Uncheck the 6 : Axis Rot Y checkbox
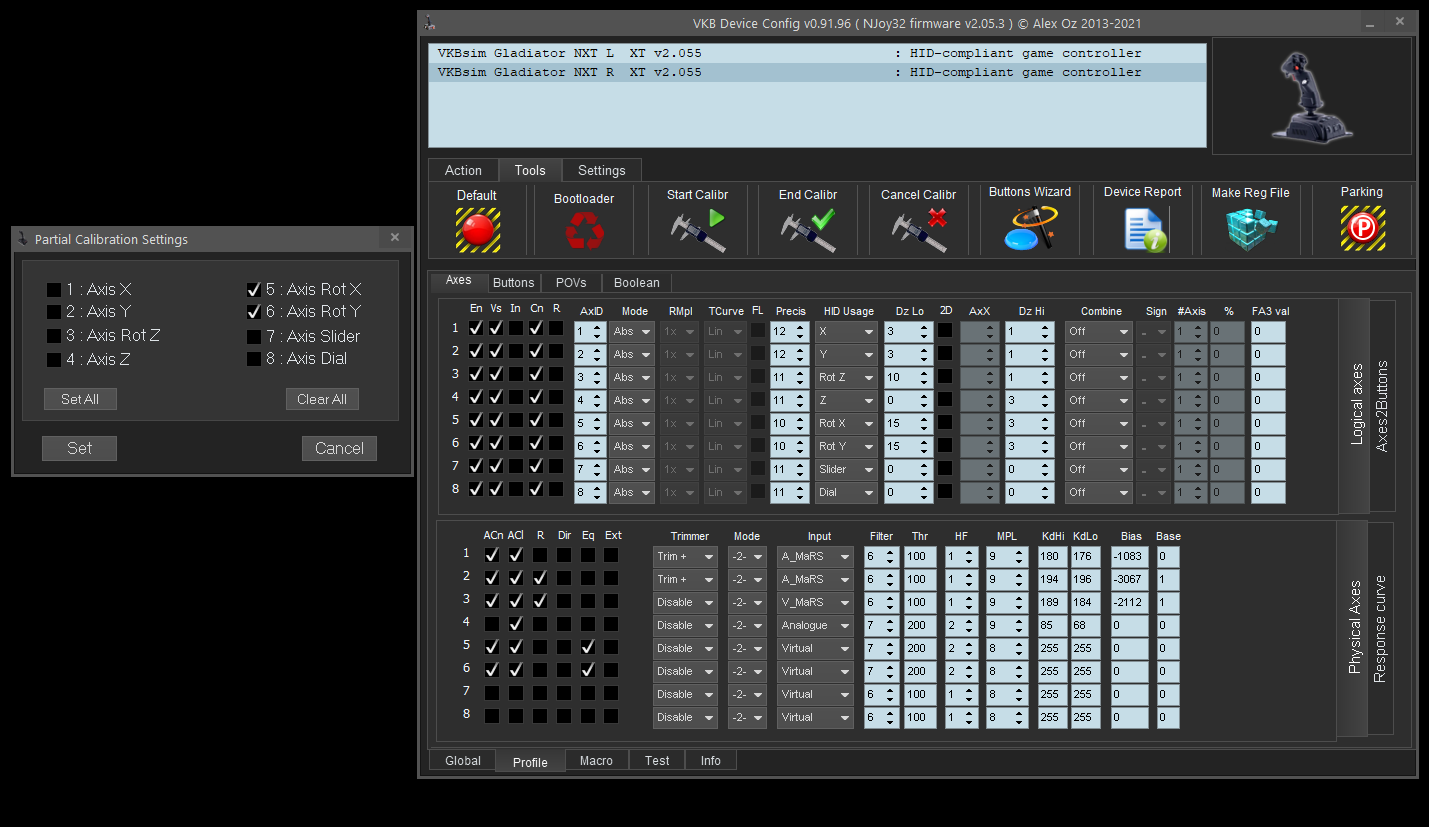This screenshot has height=827, width=1429. (x=254, y=312)
